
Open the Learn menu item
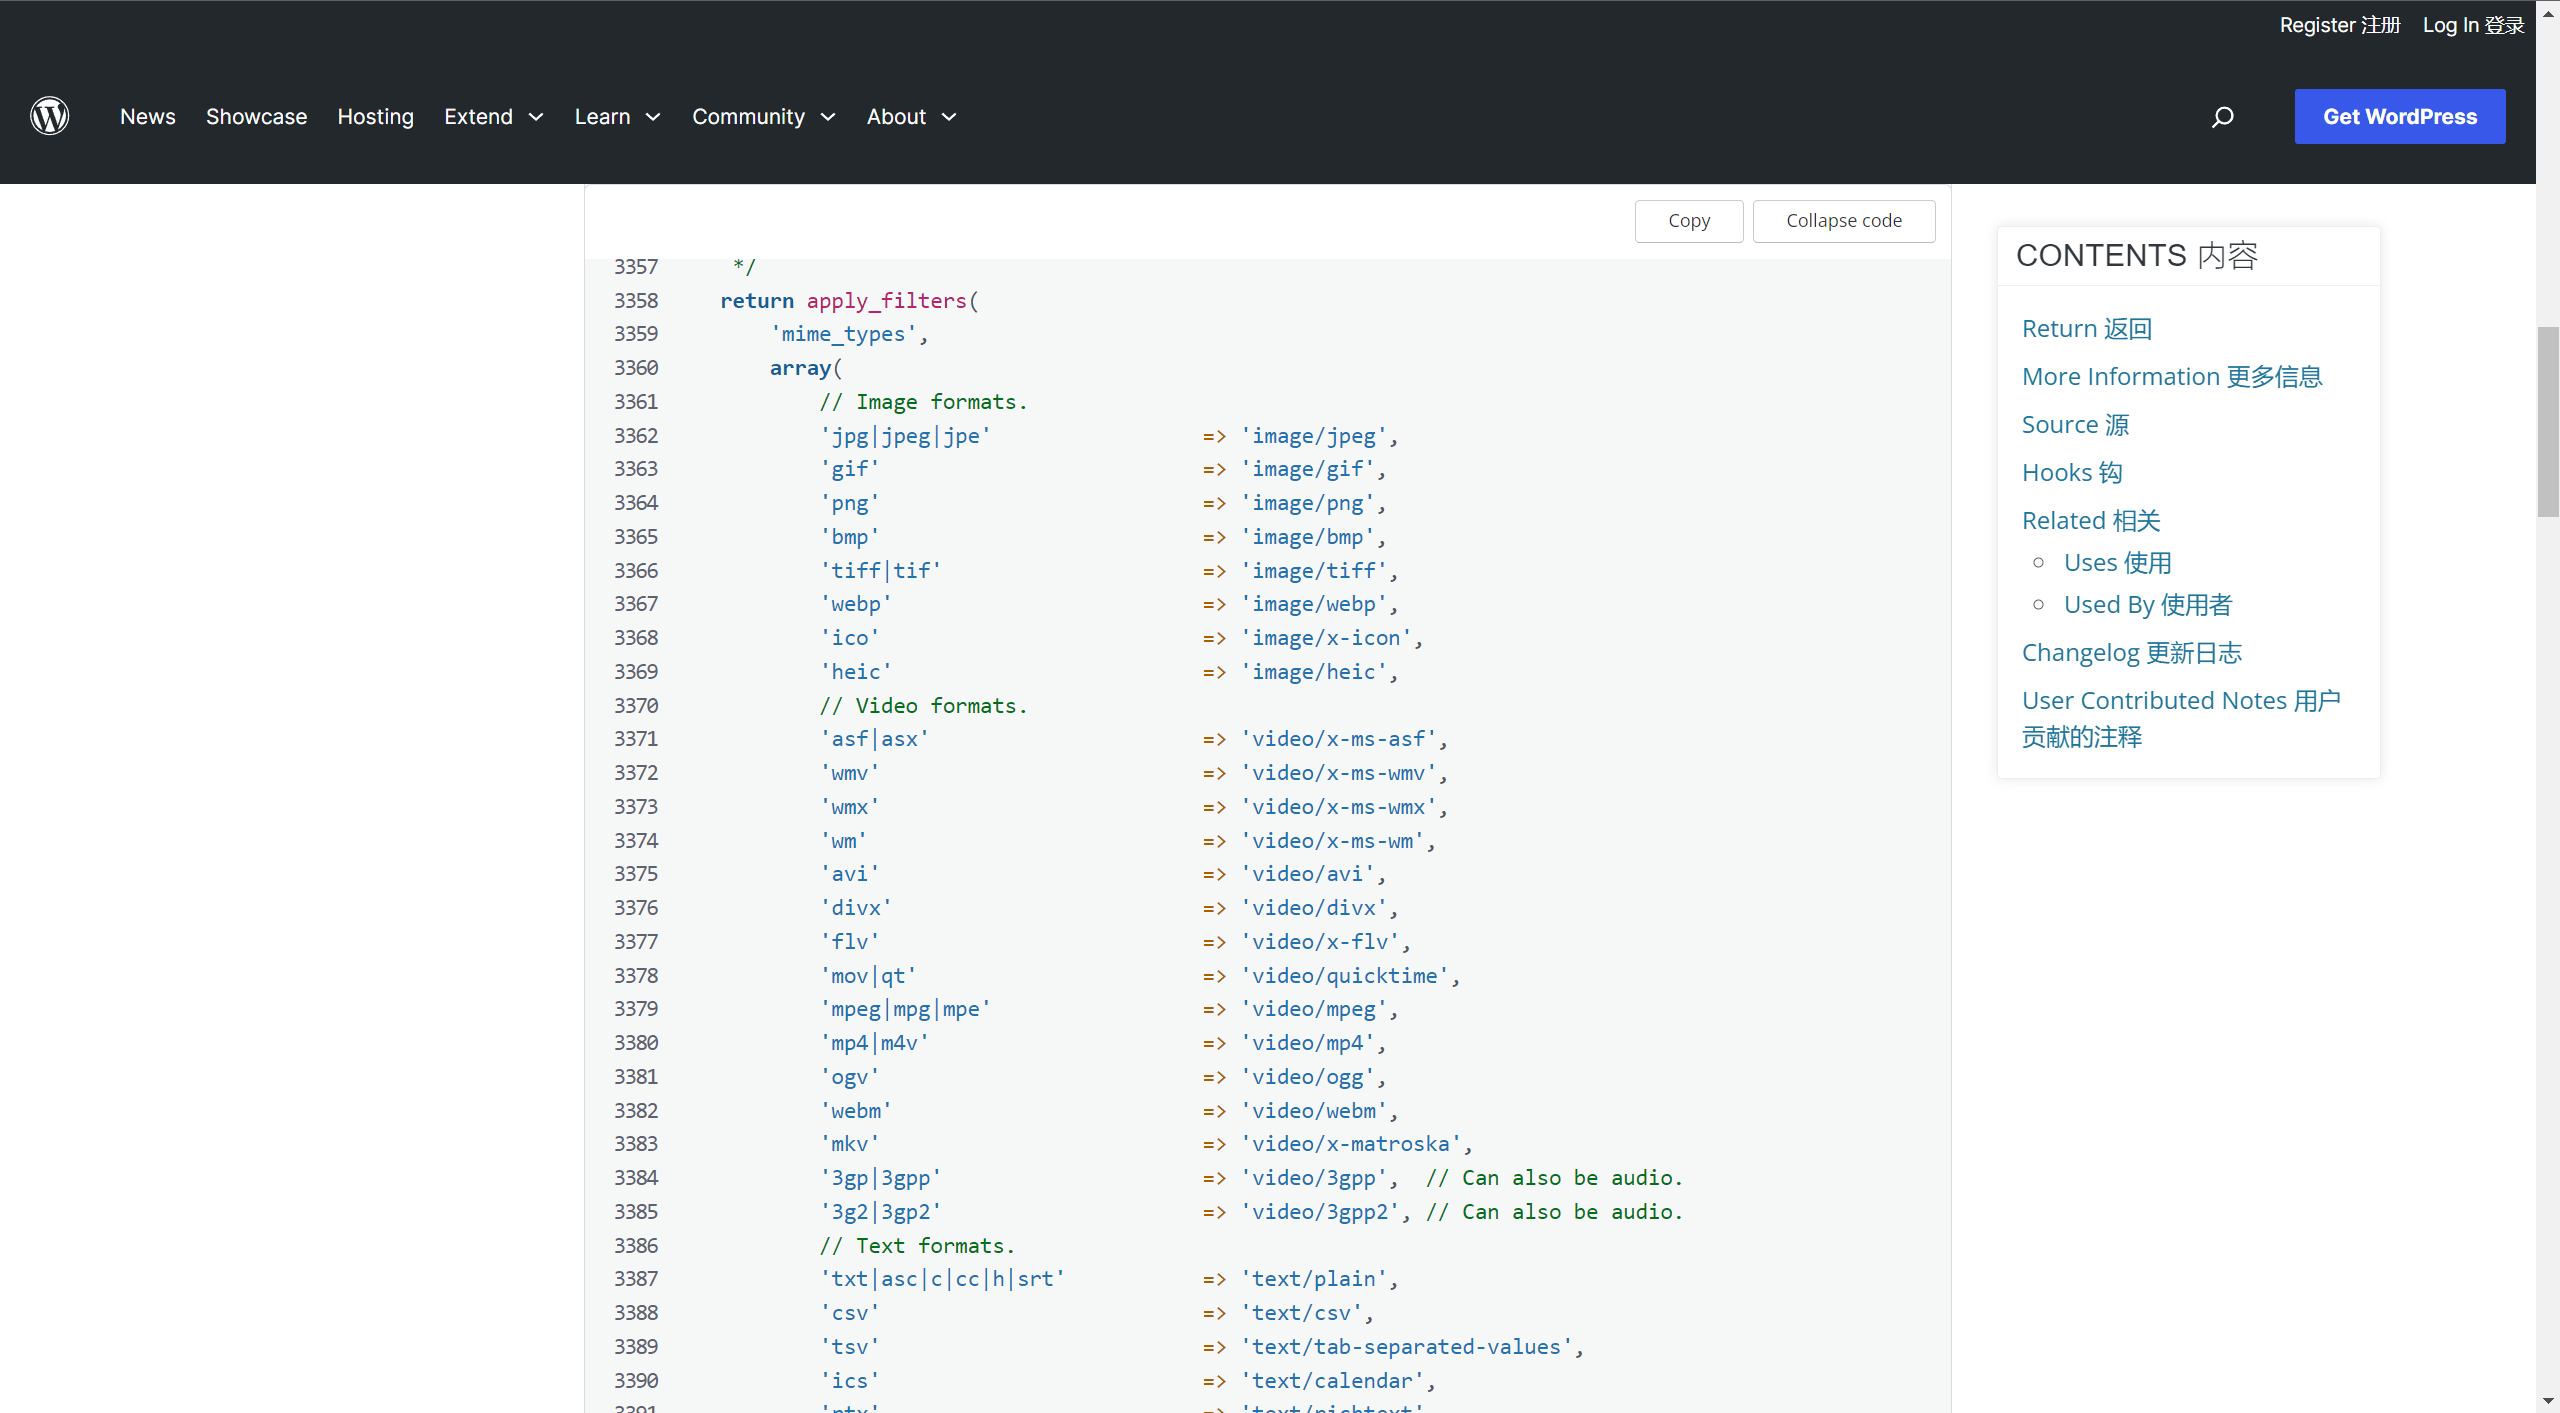pos(602,117)
